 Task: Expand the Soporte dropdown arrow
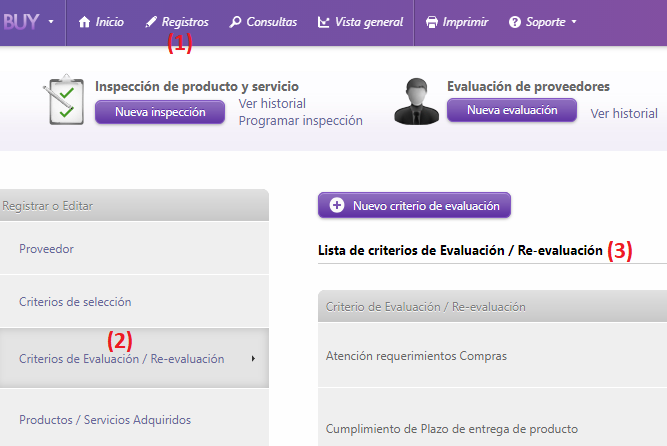coord(574,21)
